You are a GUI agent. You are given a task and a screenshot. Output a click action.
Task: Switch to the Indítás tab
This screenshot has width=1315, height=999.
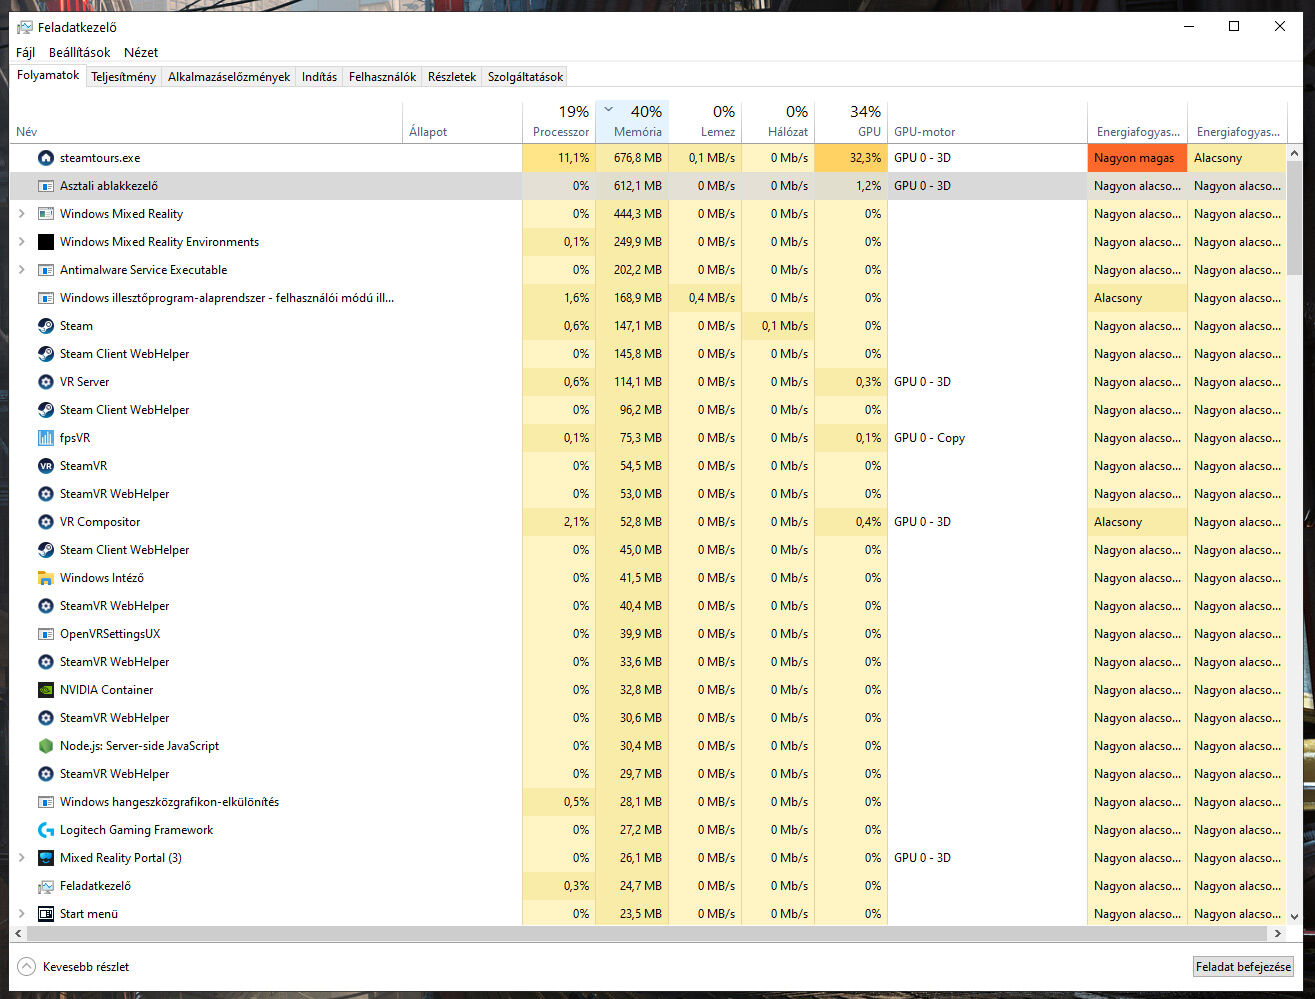click(320, 77)
